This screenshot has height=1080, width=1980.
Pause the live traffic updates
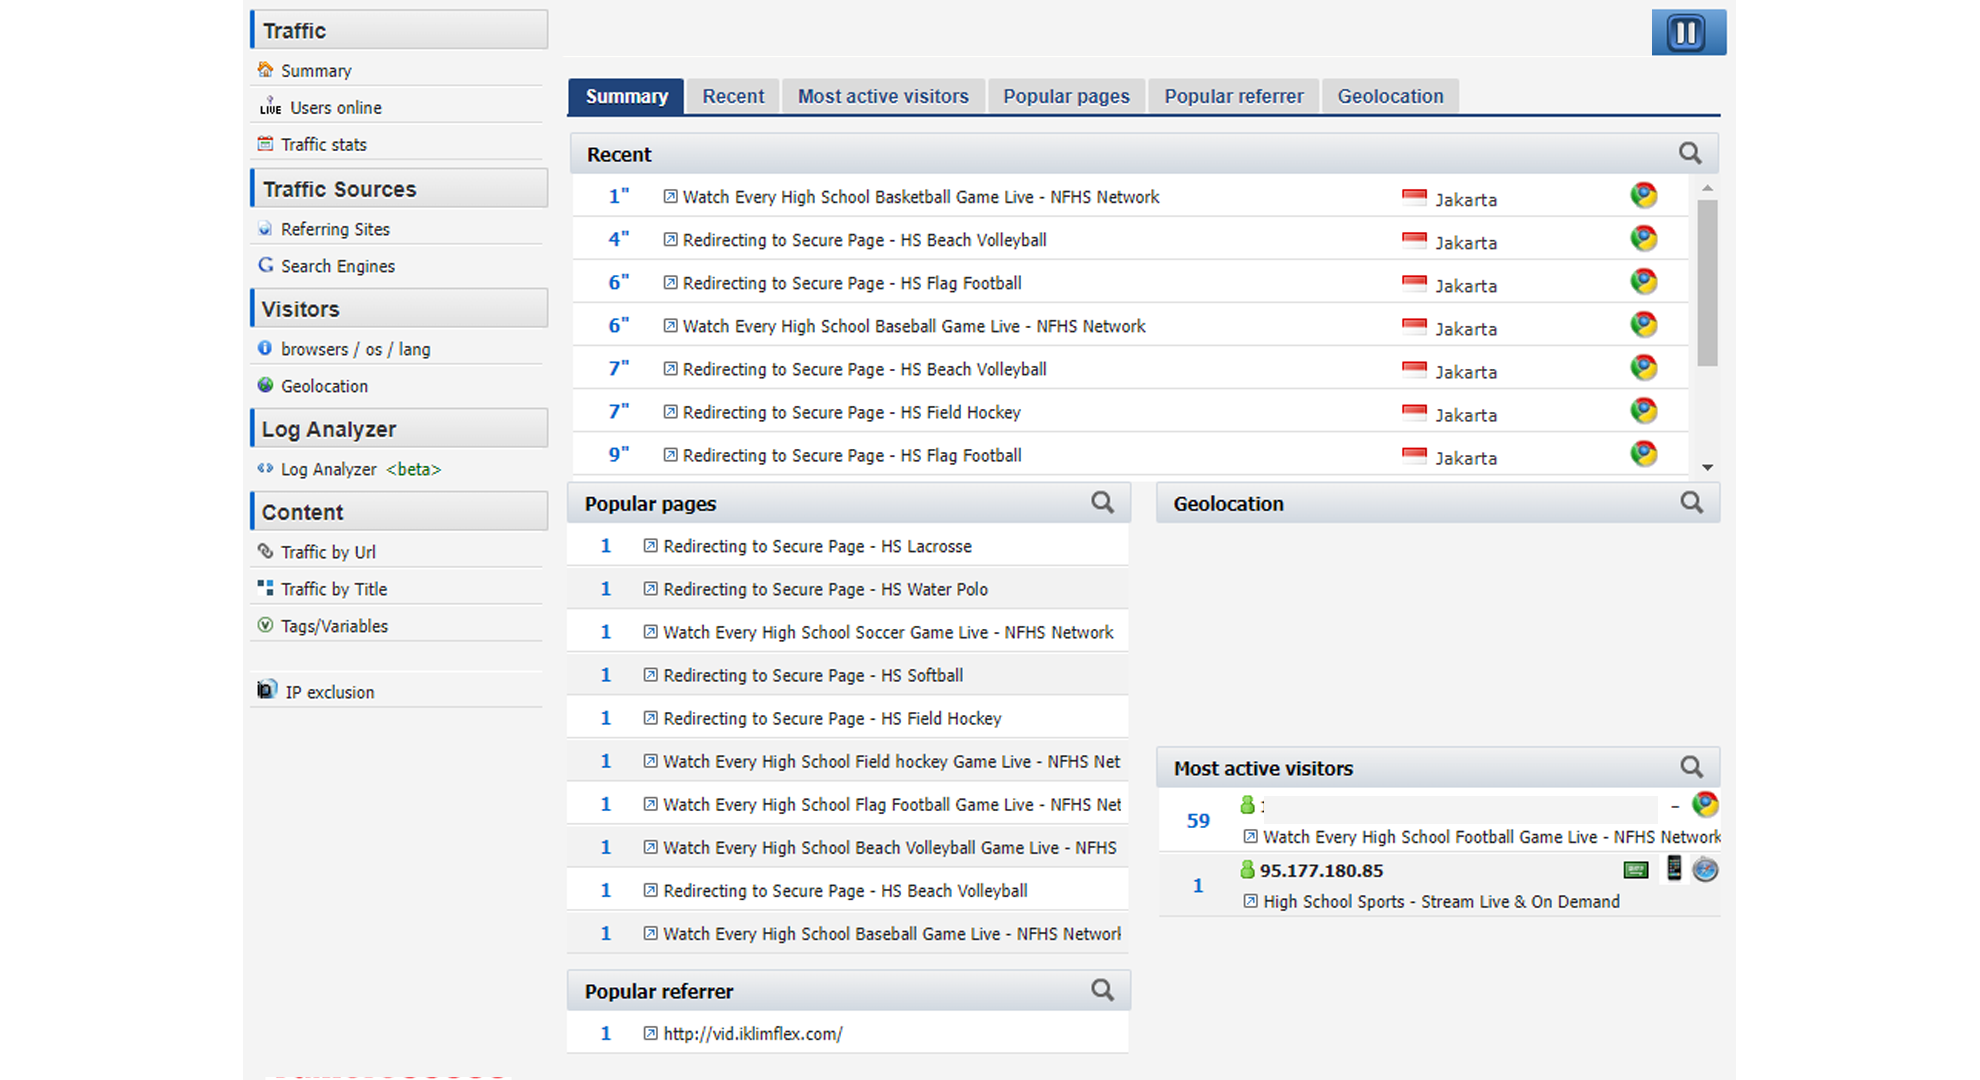point(1687,33)
